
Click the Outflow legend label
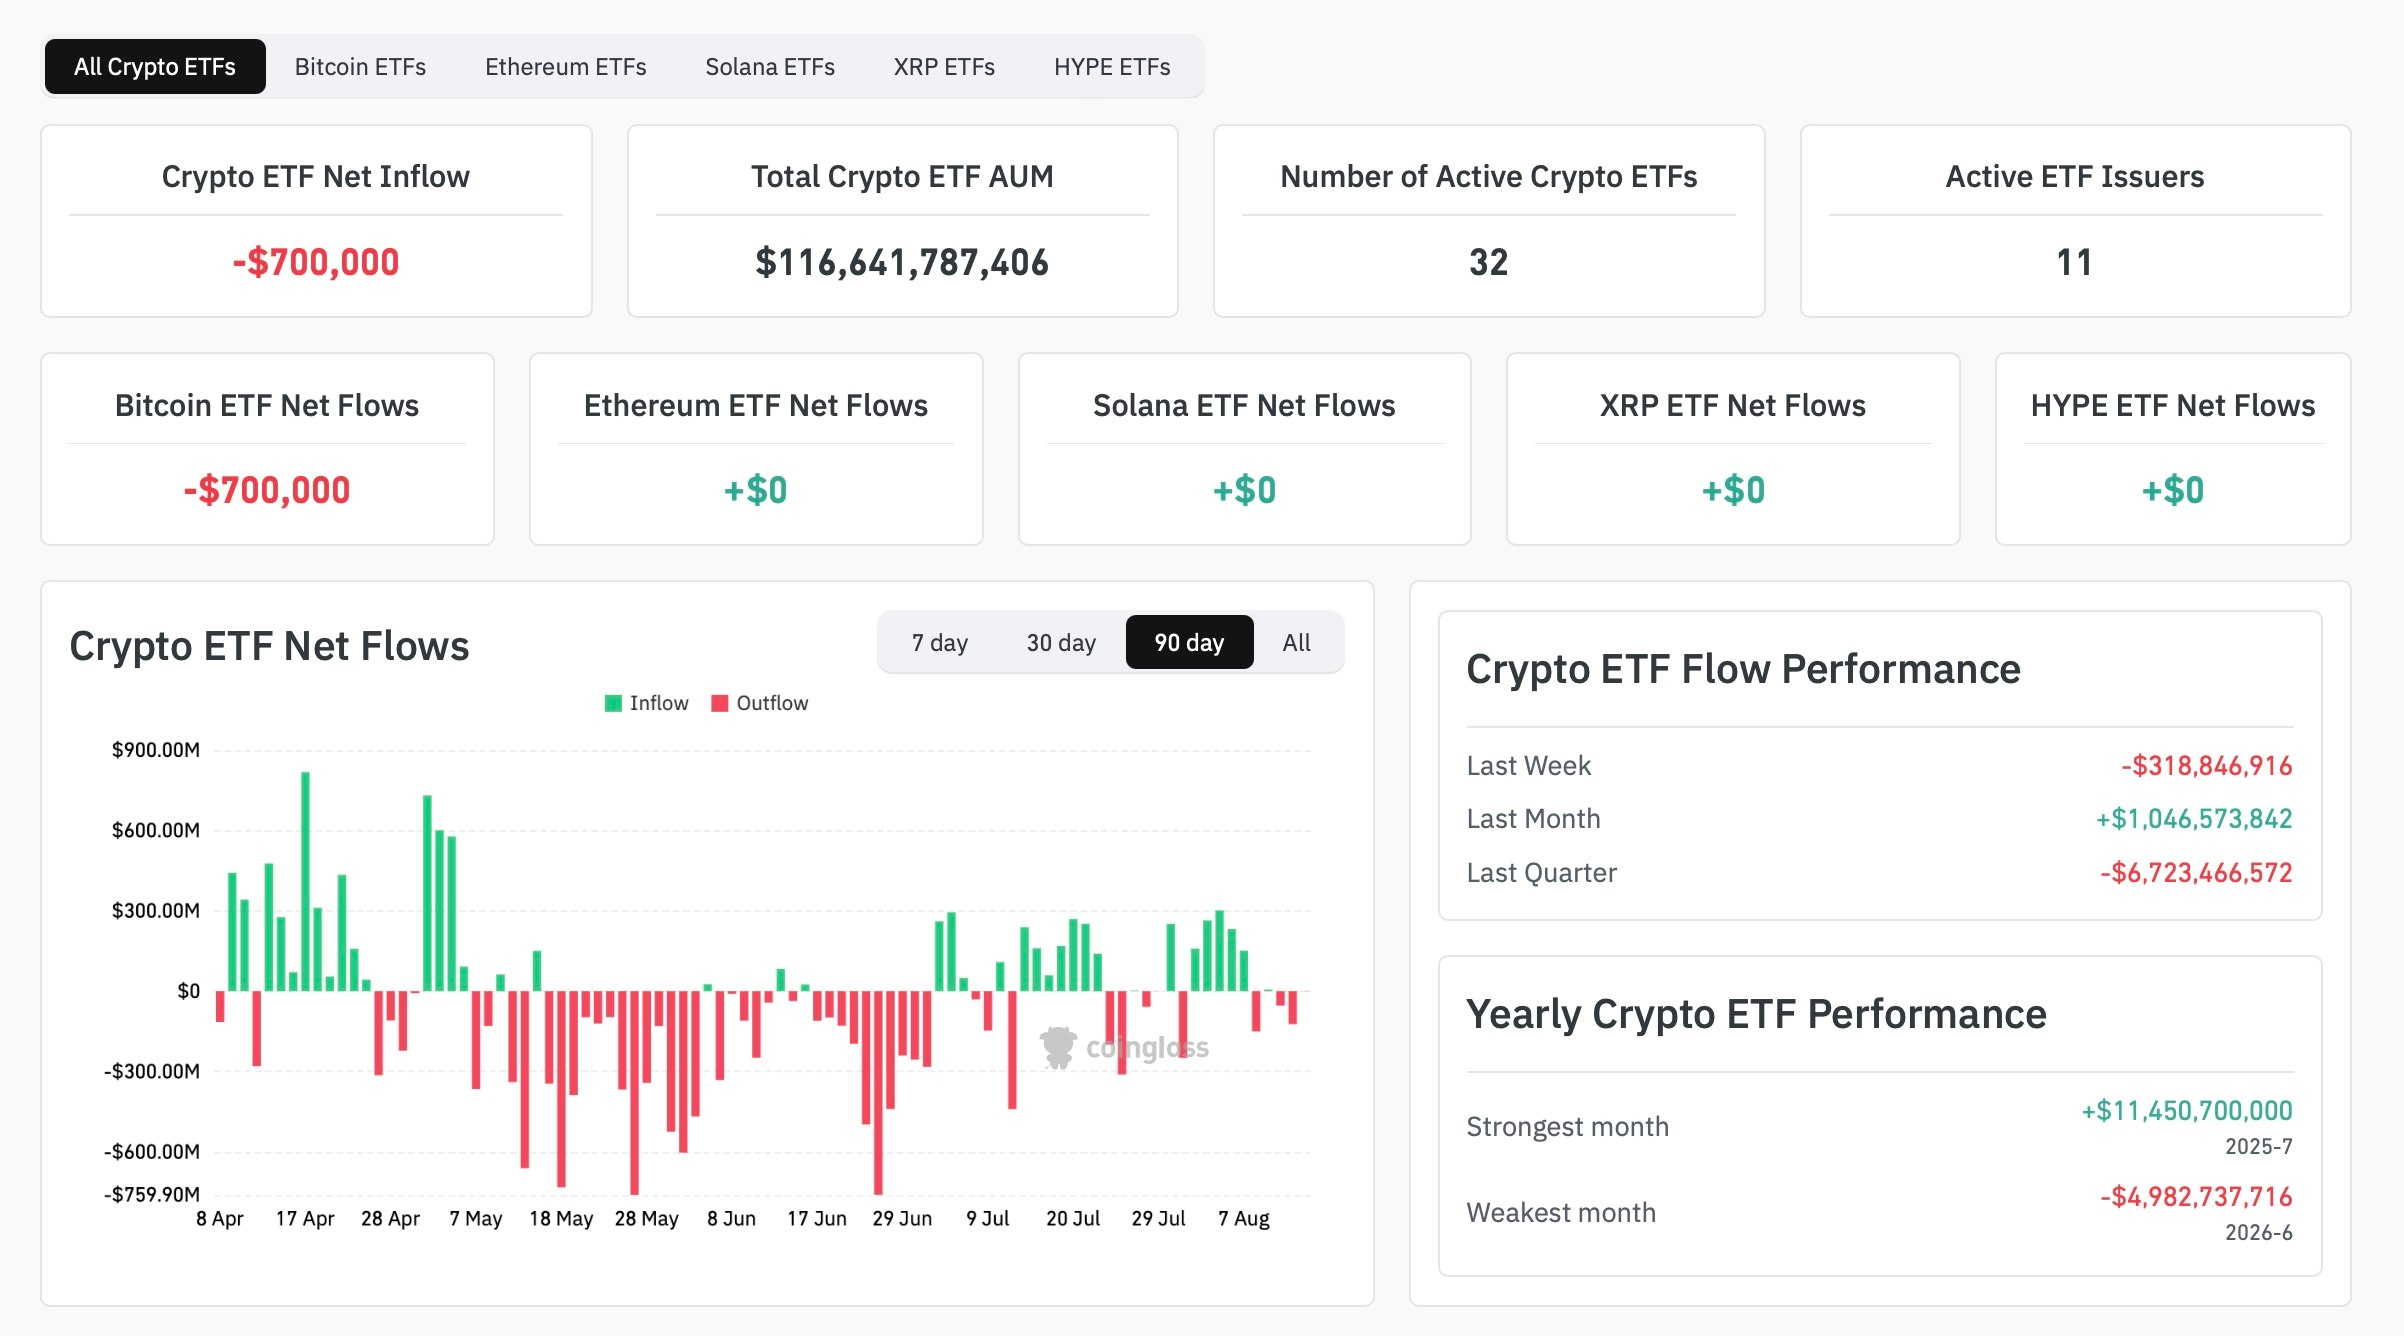pos(772,703)
